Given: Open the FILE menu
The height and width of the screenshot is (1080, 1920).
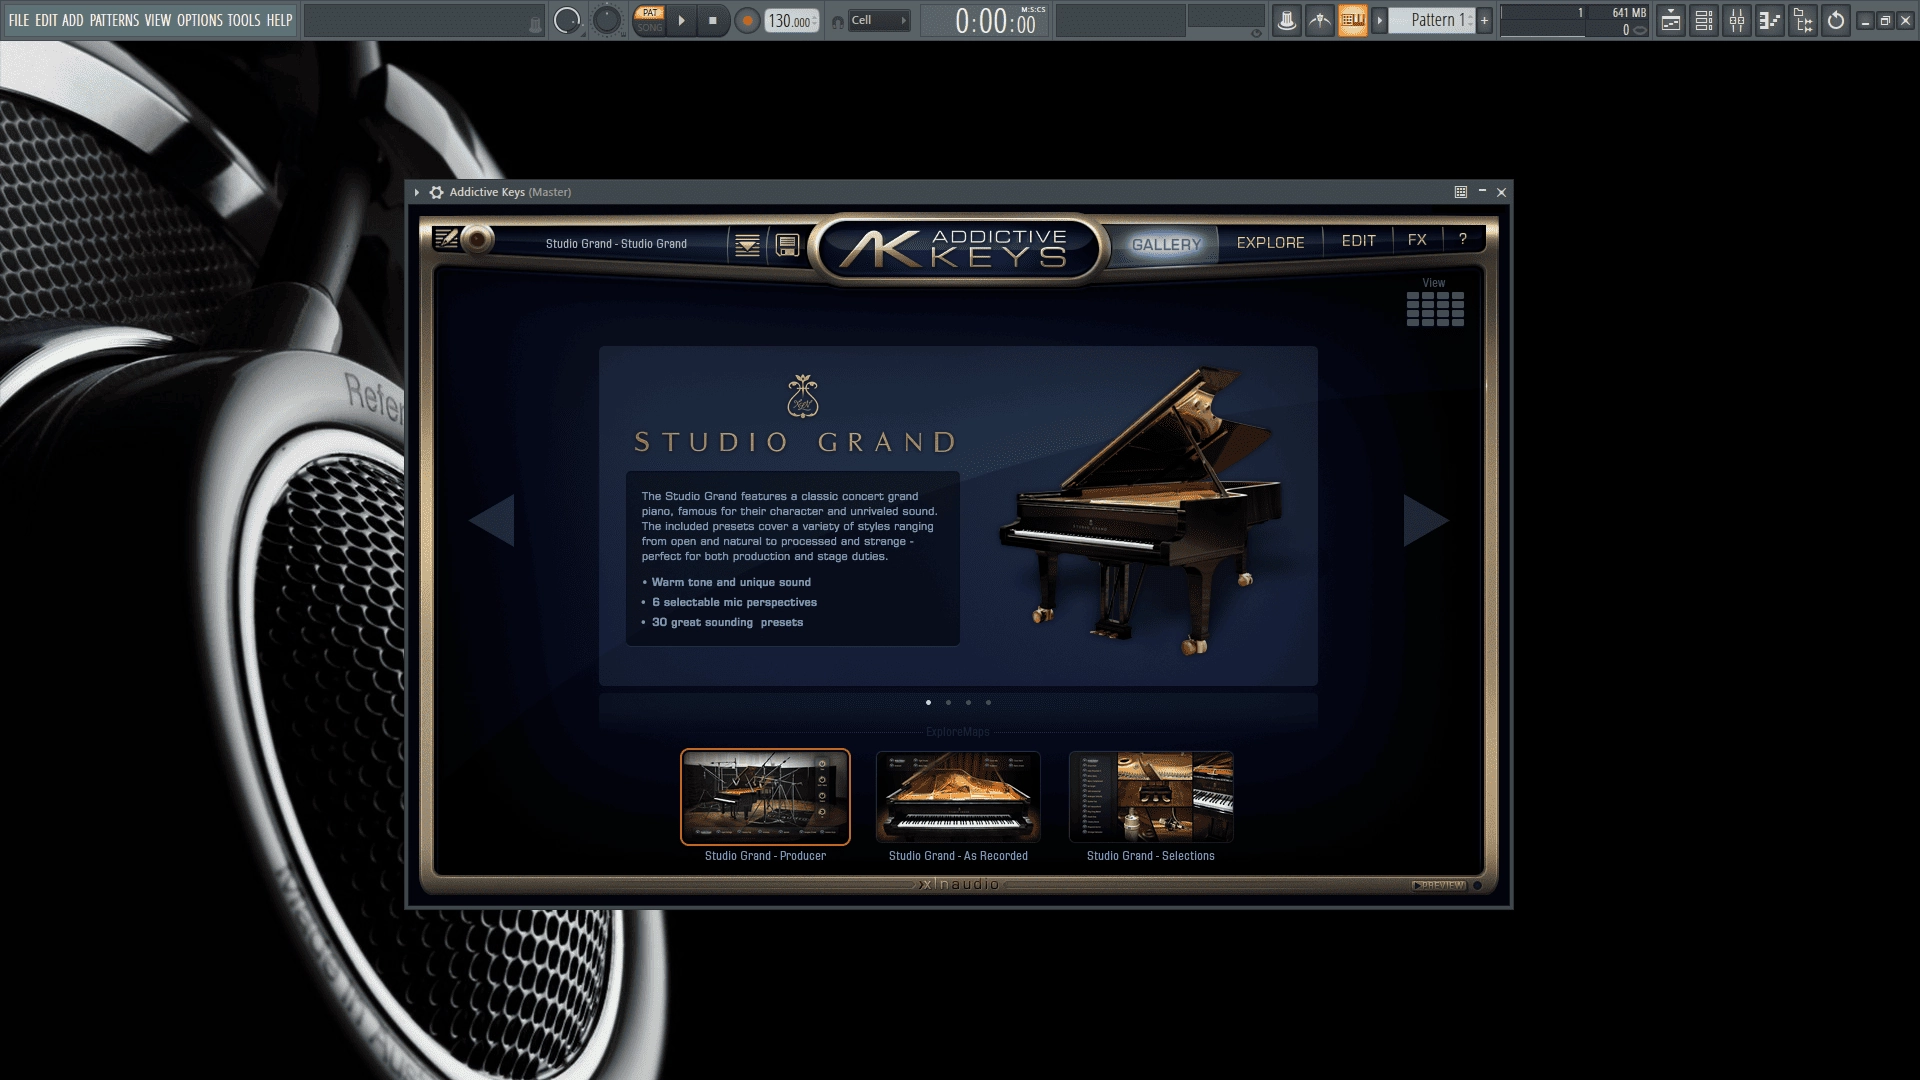Looking at the screenshot, I should 19,20.
